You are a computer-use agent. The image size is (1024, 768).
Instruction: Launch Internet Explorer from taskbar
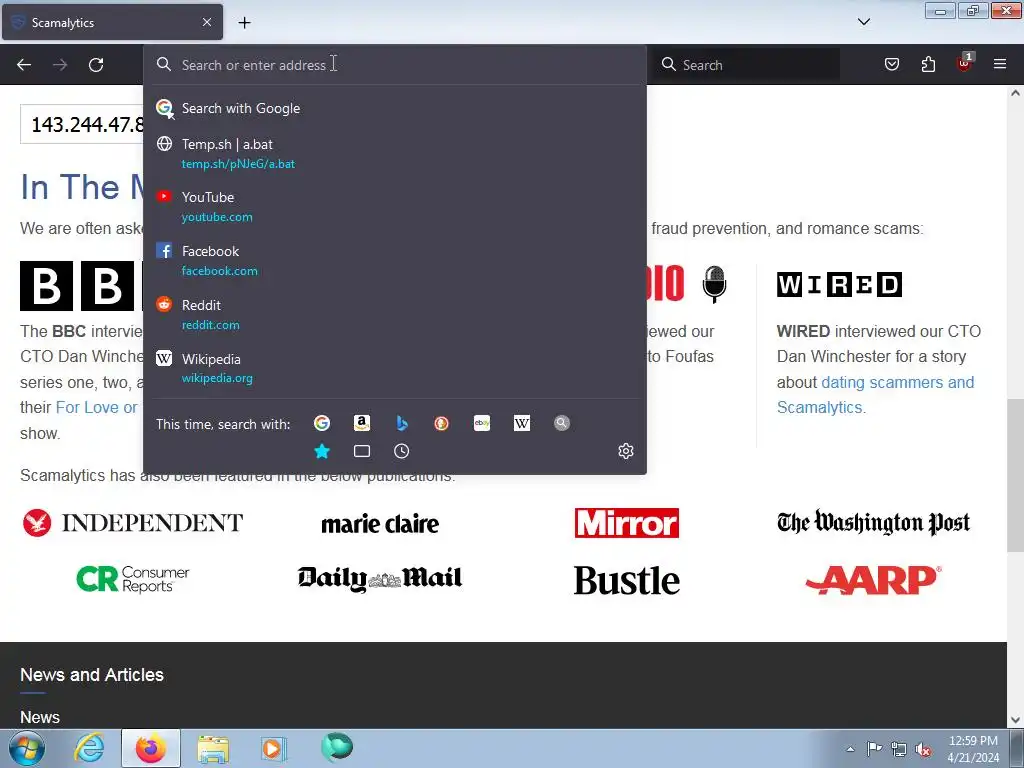[x=89, y=748]
